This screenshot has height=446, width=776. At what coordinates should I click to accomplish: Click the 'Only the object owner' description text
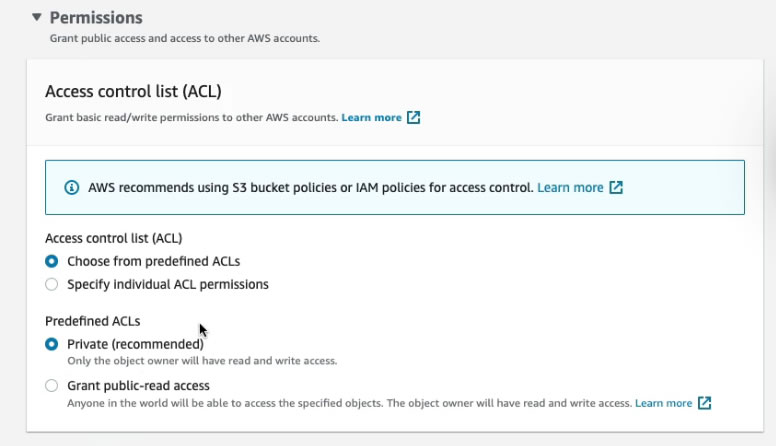tap(202, 361)
